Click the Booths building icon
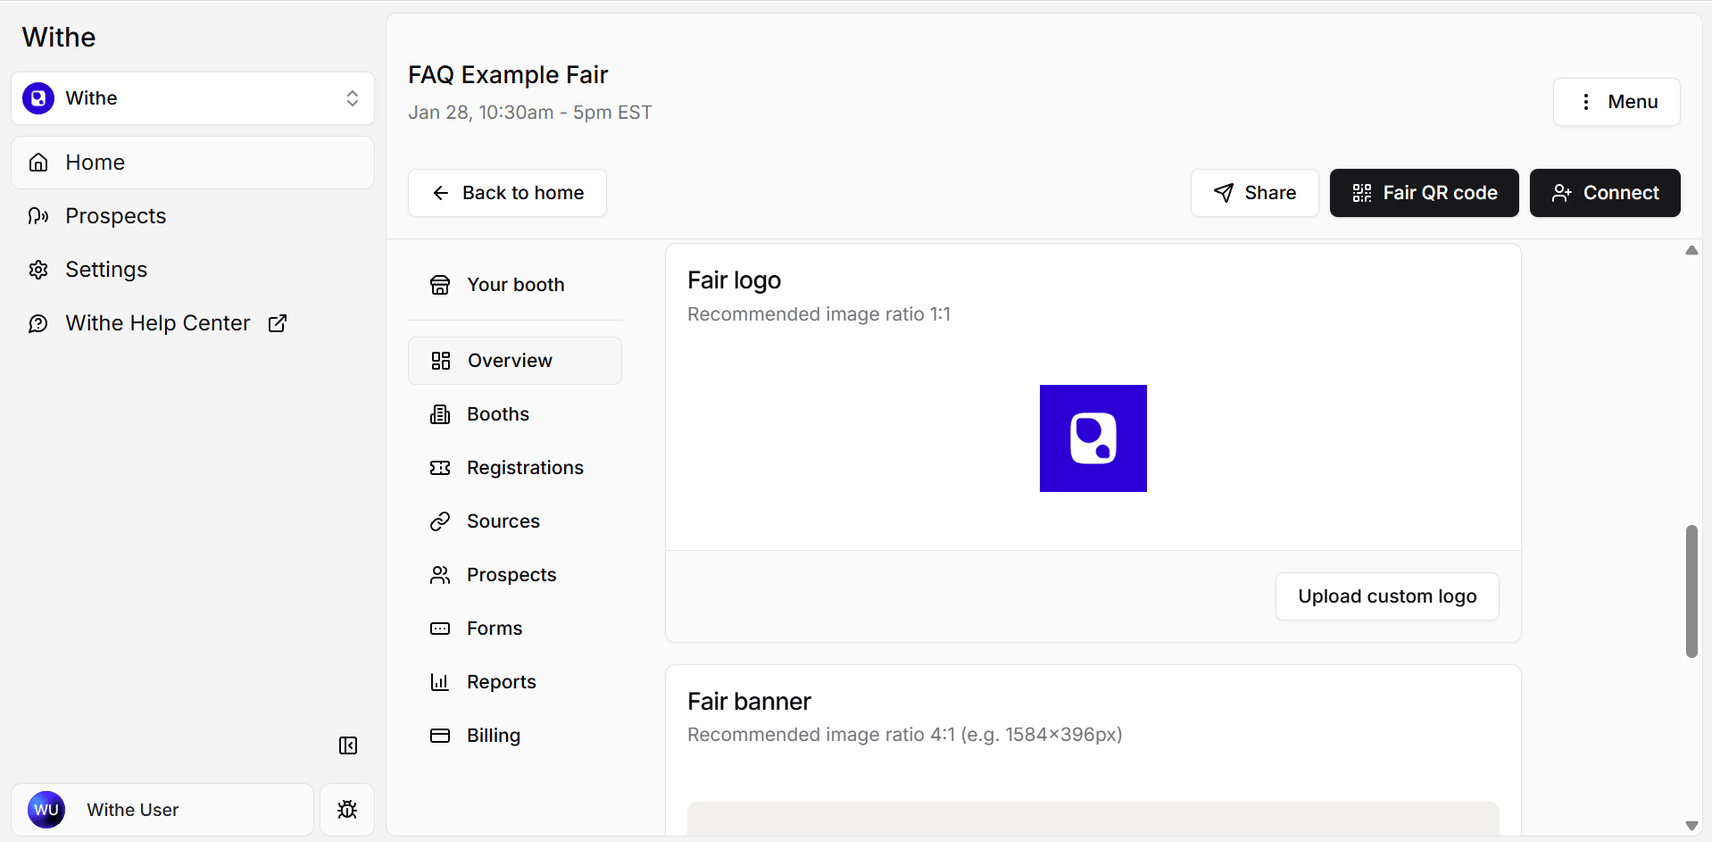Image resolution: width=1712 pixels, height=842 pixels. tap(440, 414)
